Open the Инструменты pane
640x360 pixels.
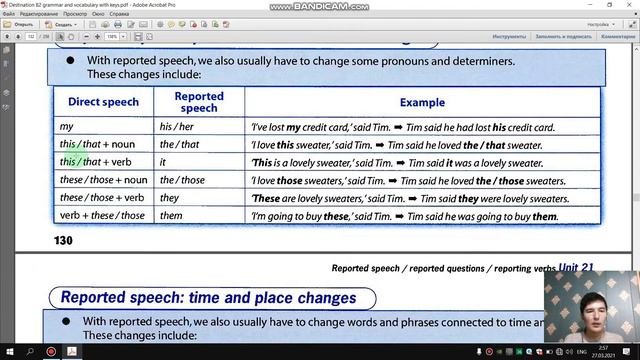point(509,37)
